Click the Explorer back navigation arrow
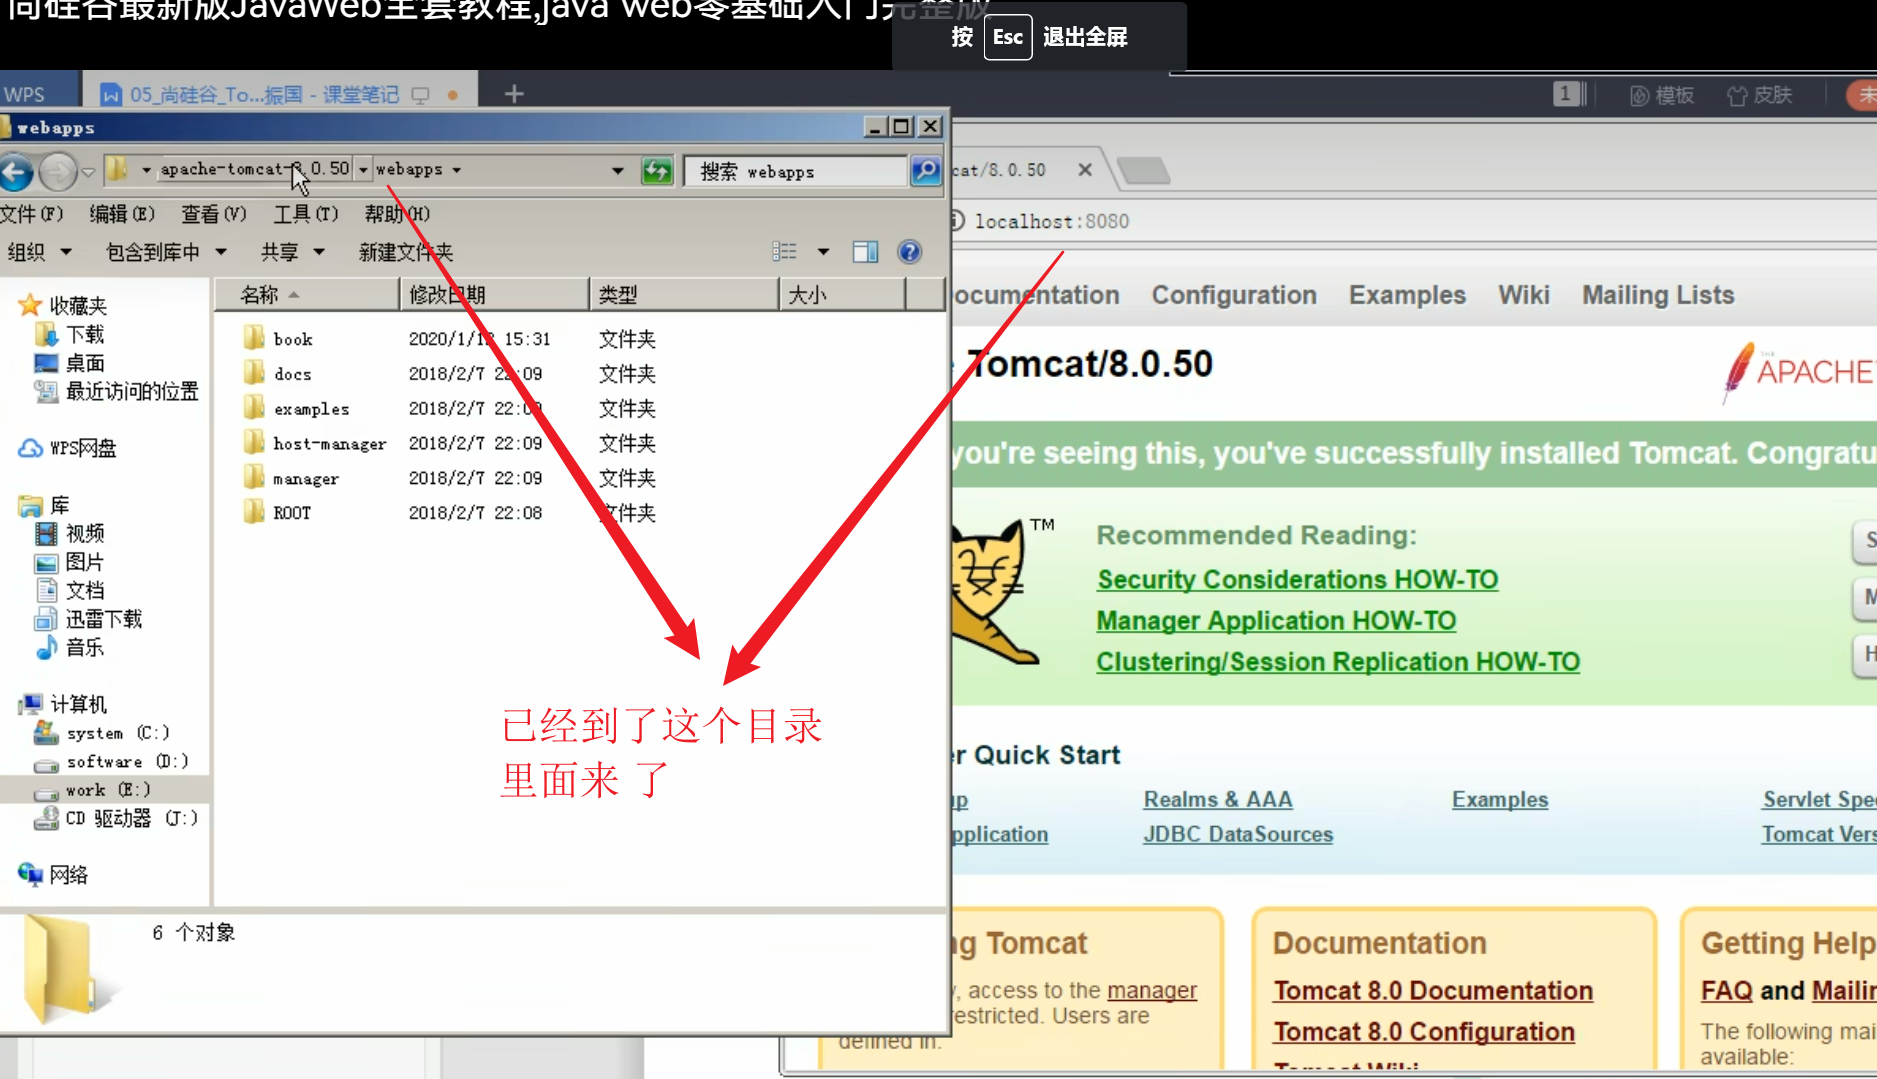Screen dimensions: 1877x1079 pos(16,172)
